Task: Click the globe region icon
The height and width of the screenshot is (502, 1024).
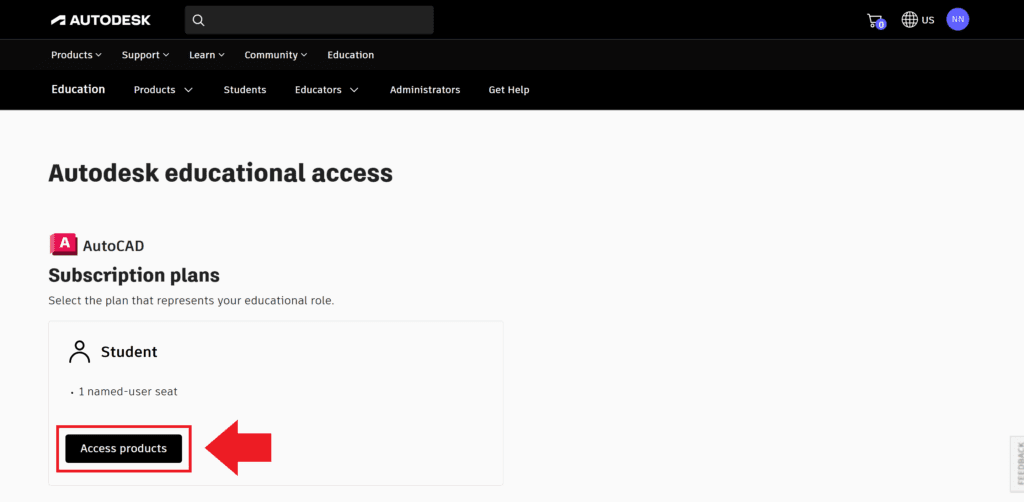Action: pos(909,20)
